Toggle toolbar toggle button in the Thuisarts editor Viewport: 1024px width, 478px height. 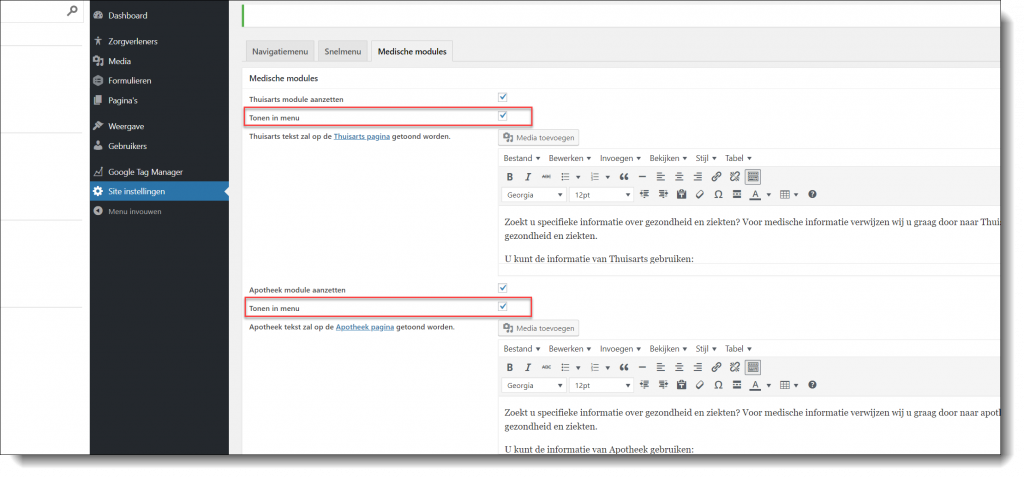point(753,176)
